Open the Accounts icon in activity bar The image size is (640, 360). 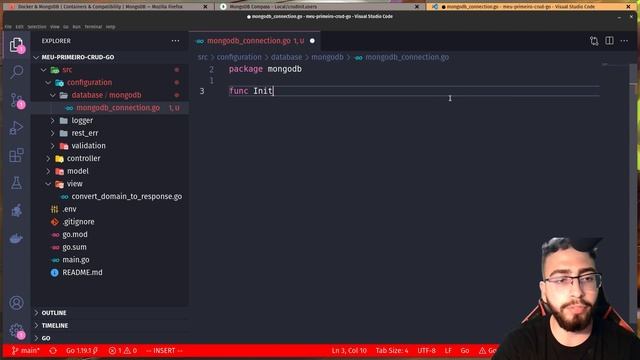16,303
